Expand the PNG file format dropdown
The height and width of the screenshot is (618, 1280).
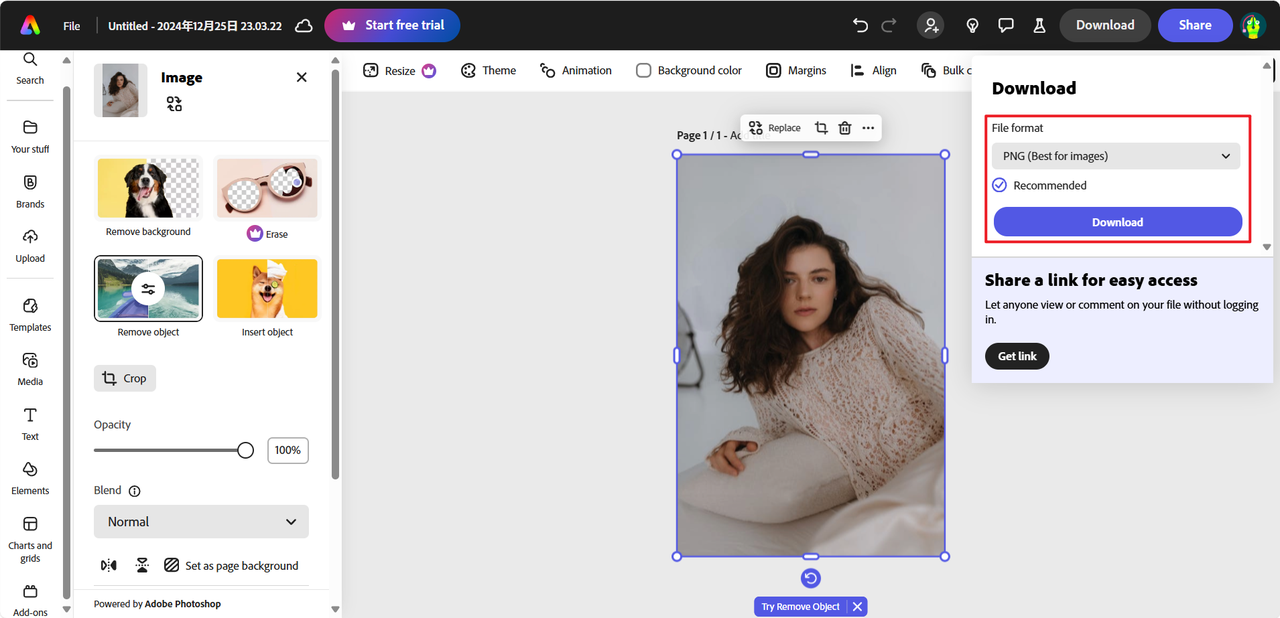pos(1116,156)
